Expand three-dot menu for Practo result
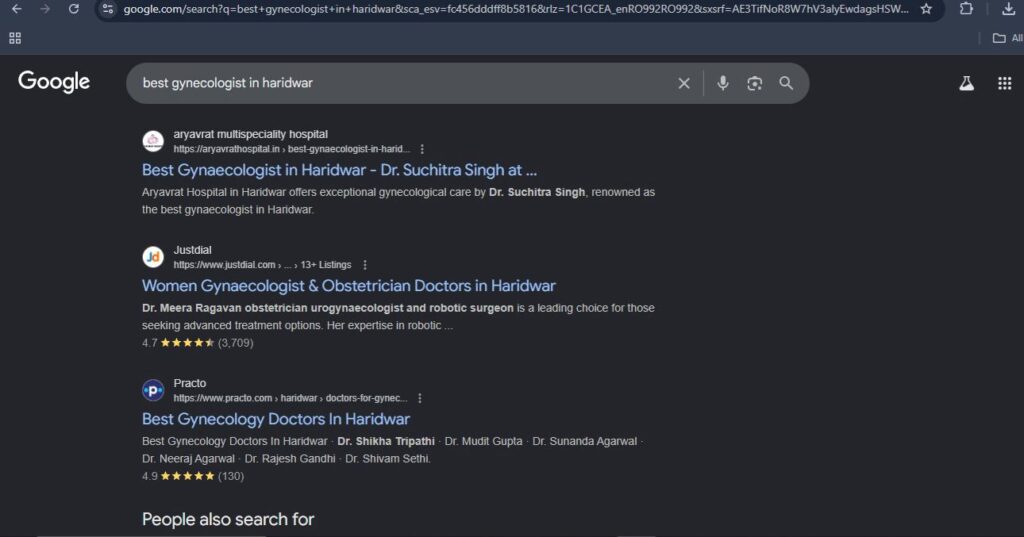This screenshot has height=537, width=1024. click(x=420, y=398)
